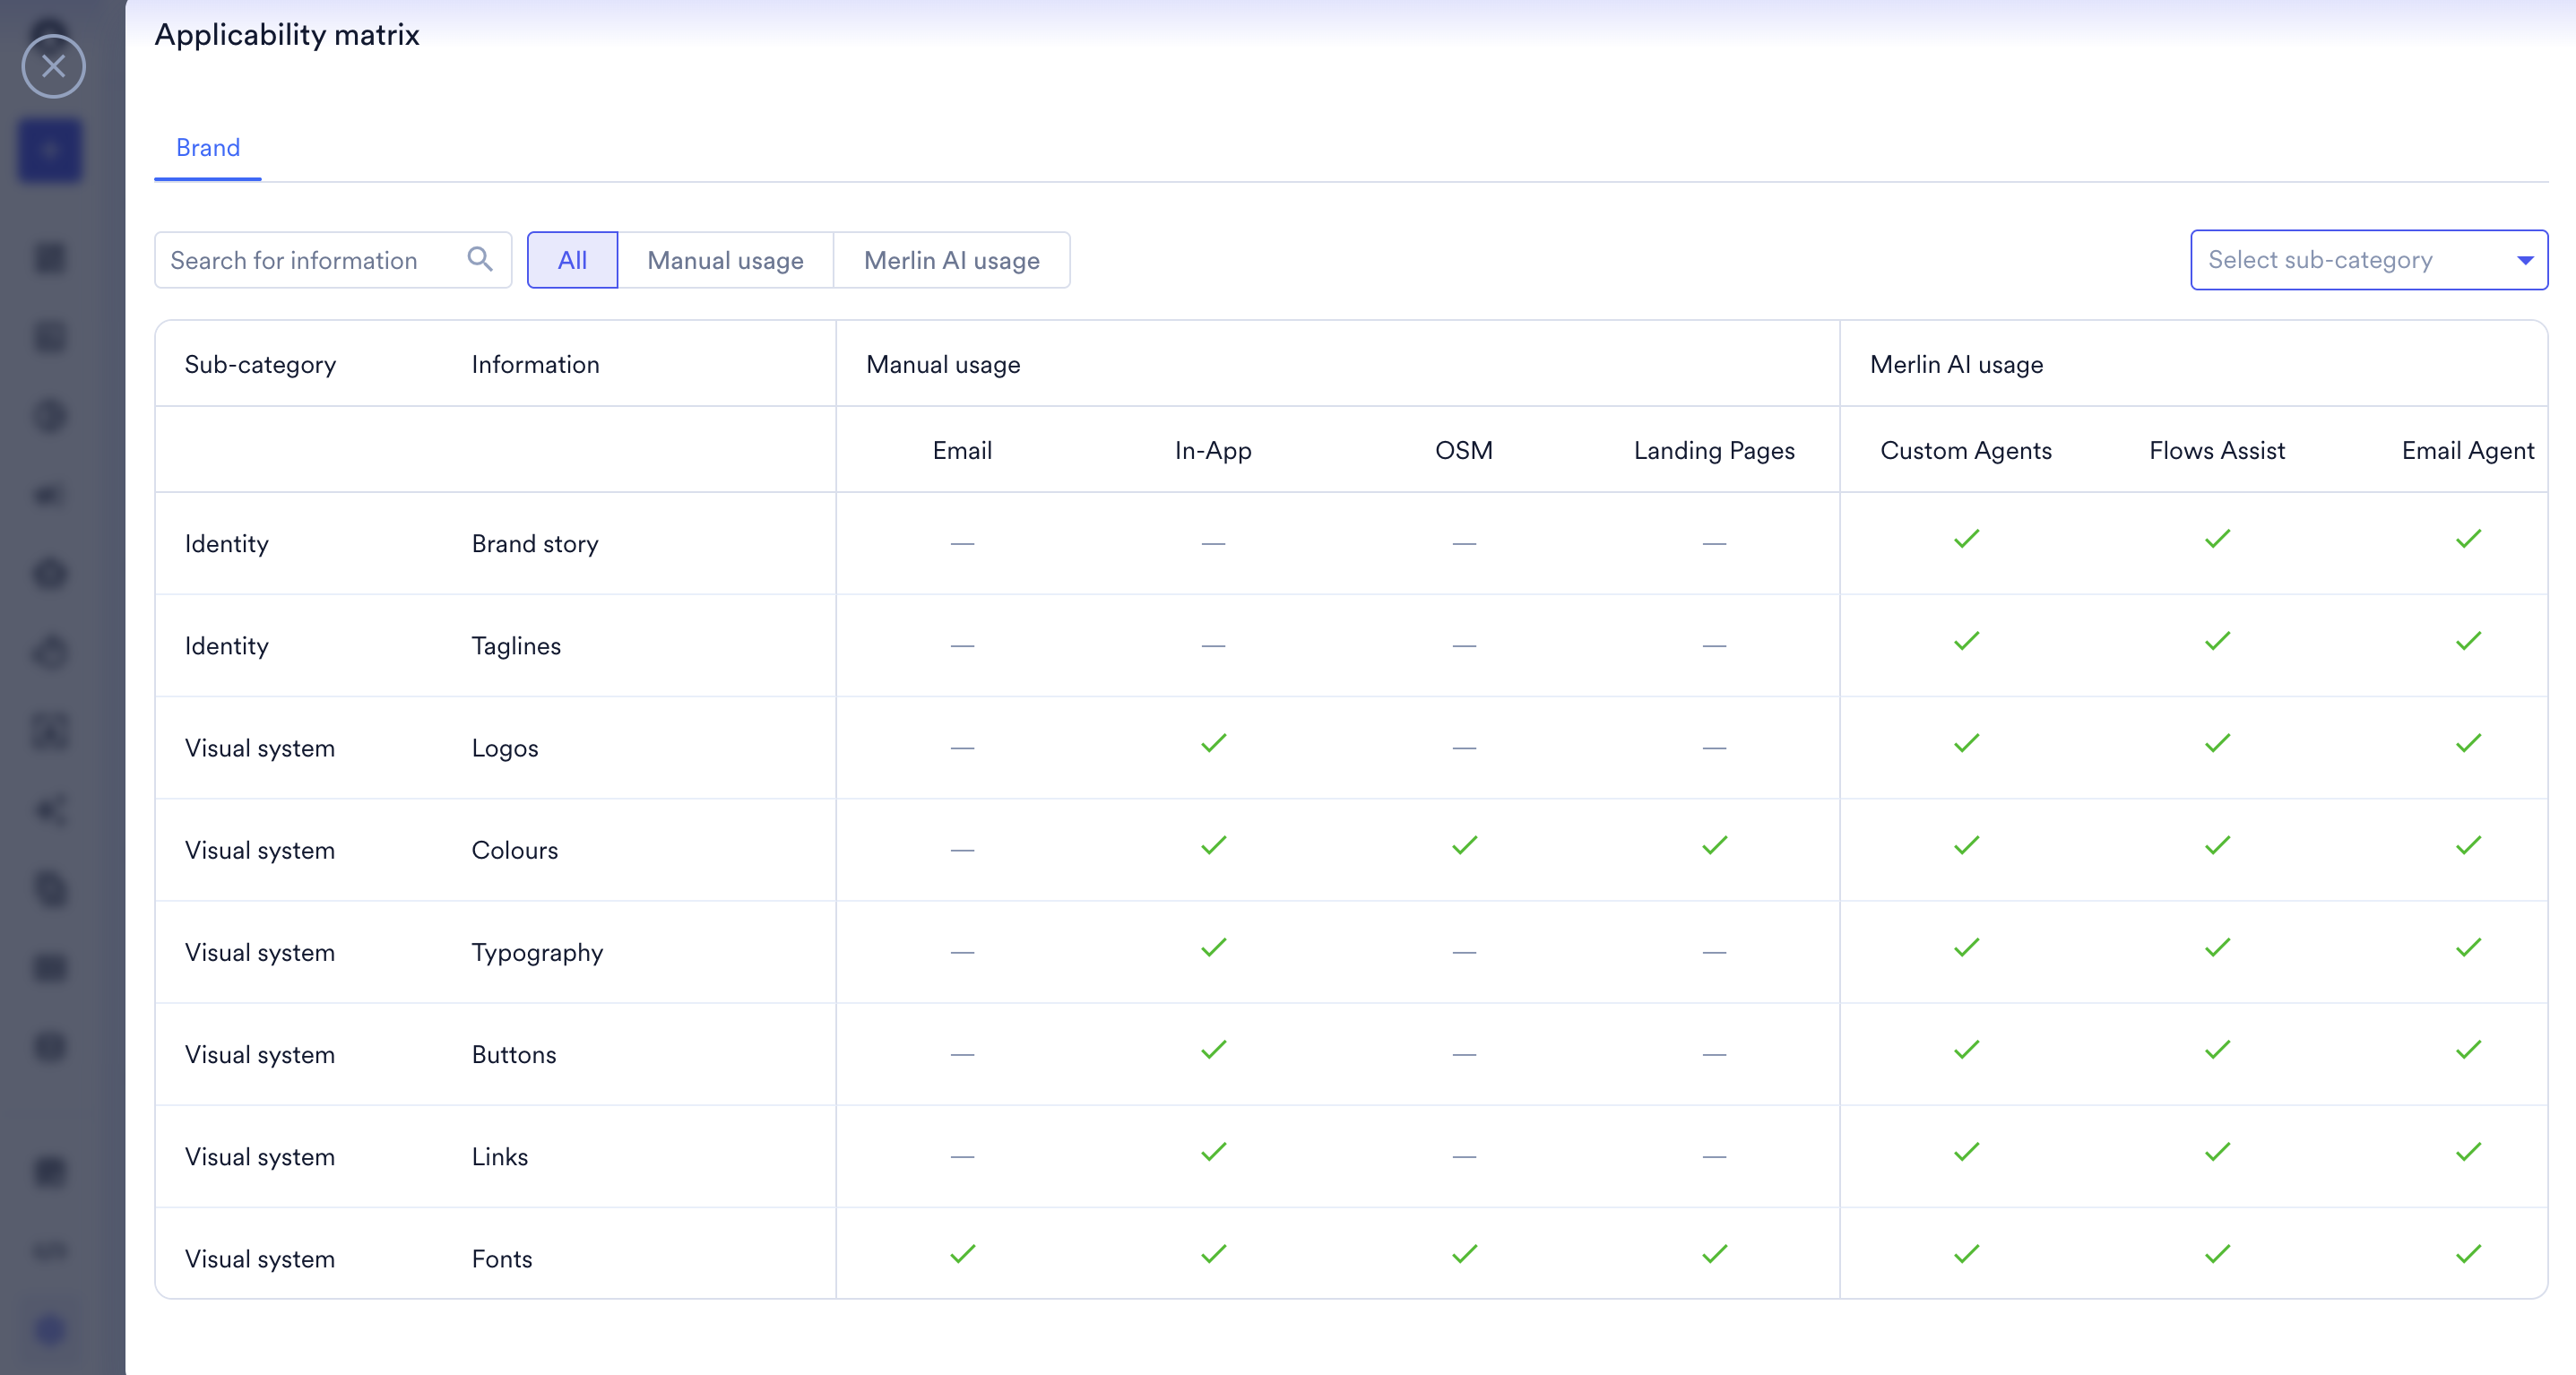Viewport: 2576px width, 1375px height.
Task: Click the Logos OSM dash
Action: (1465, 748)
